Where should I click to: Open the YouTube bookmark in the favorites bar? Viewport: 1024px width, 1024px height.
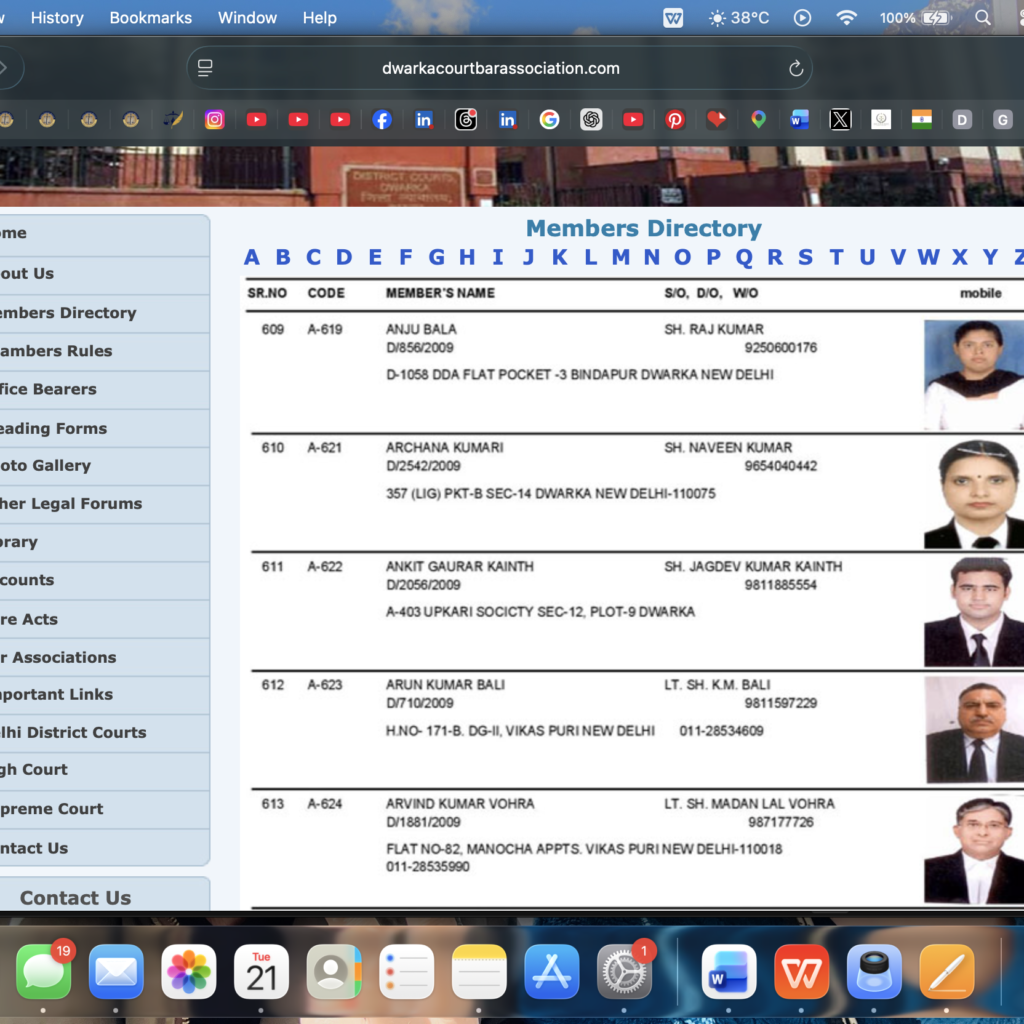(256, 119)
